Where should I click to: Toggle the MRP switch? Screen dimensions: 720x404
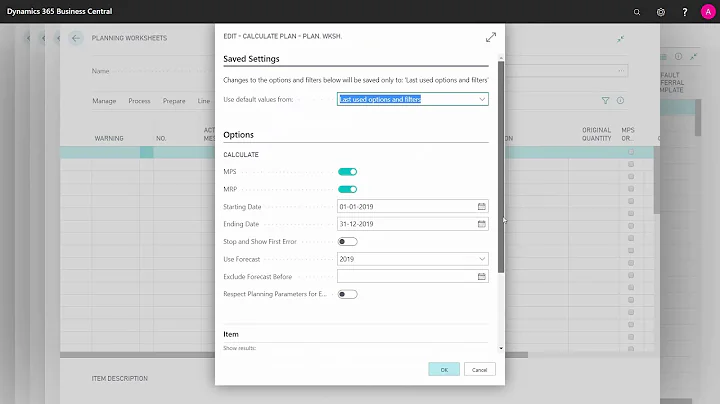347,189
